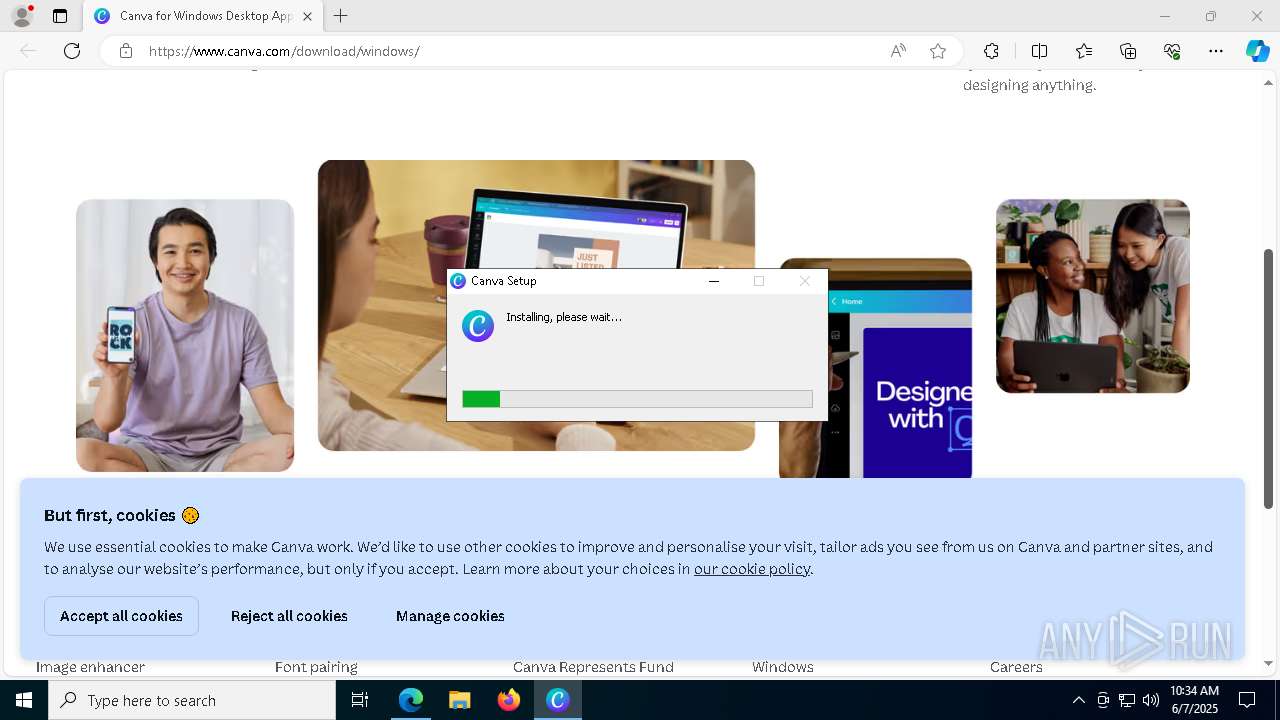This screenshot has width=1280, height=720.
Task: Open the Favorites list icon
Action: click(x=1084, y=51)
